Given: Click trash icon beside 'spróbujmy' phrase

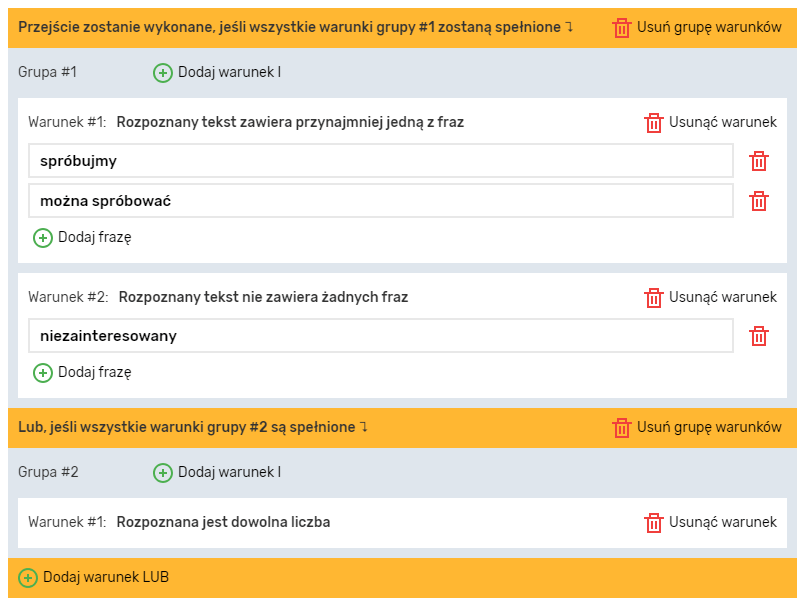Looking at the screenshot, I should point(759,161).
